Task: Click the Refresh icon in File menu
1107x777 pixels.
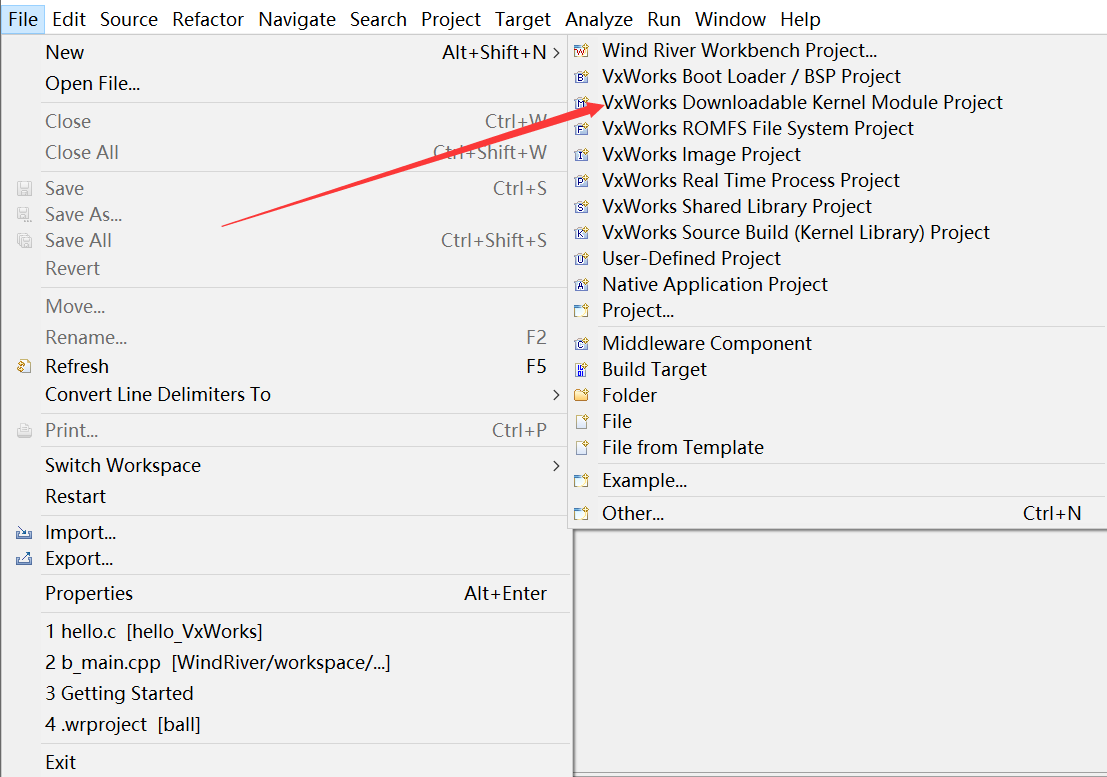Action: (x=24, y=366)
